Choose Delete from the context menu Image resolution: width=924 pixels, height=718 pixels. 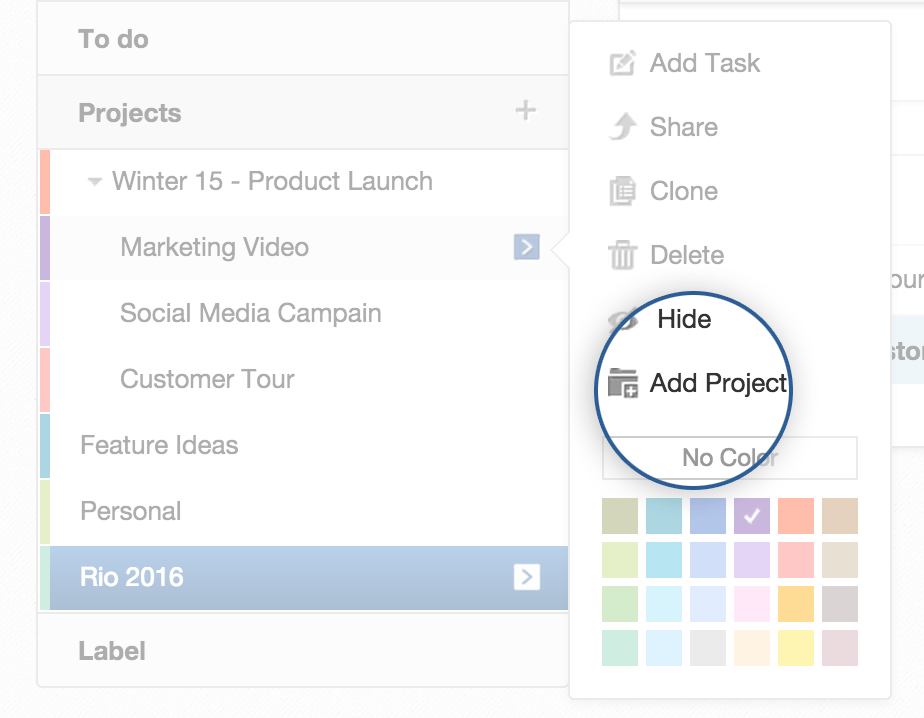686,255
